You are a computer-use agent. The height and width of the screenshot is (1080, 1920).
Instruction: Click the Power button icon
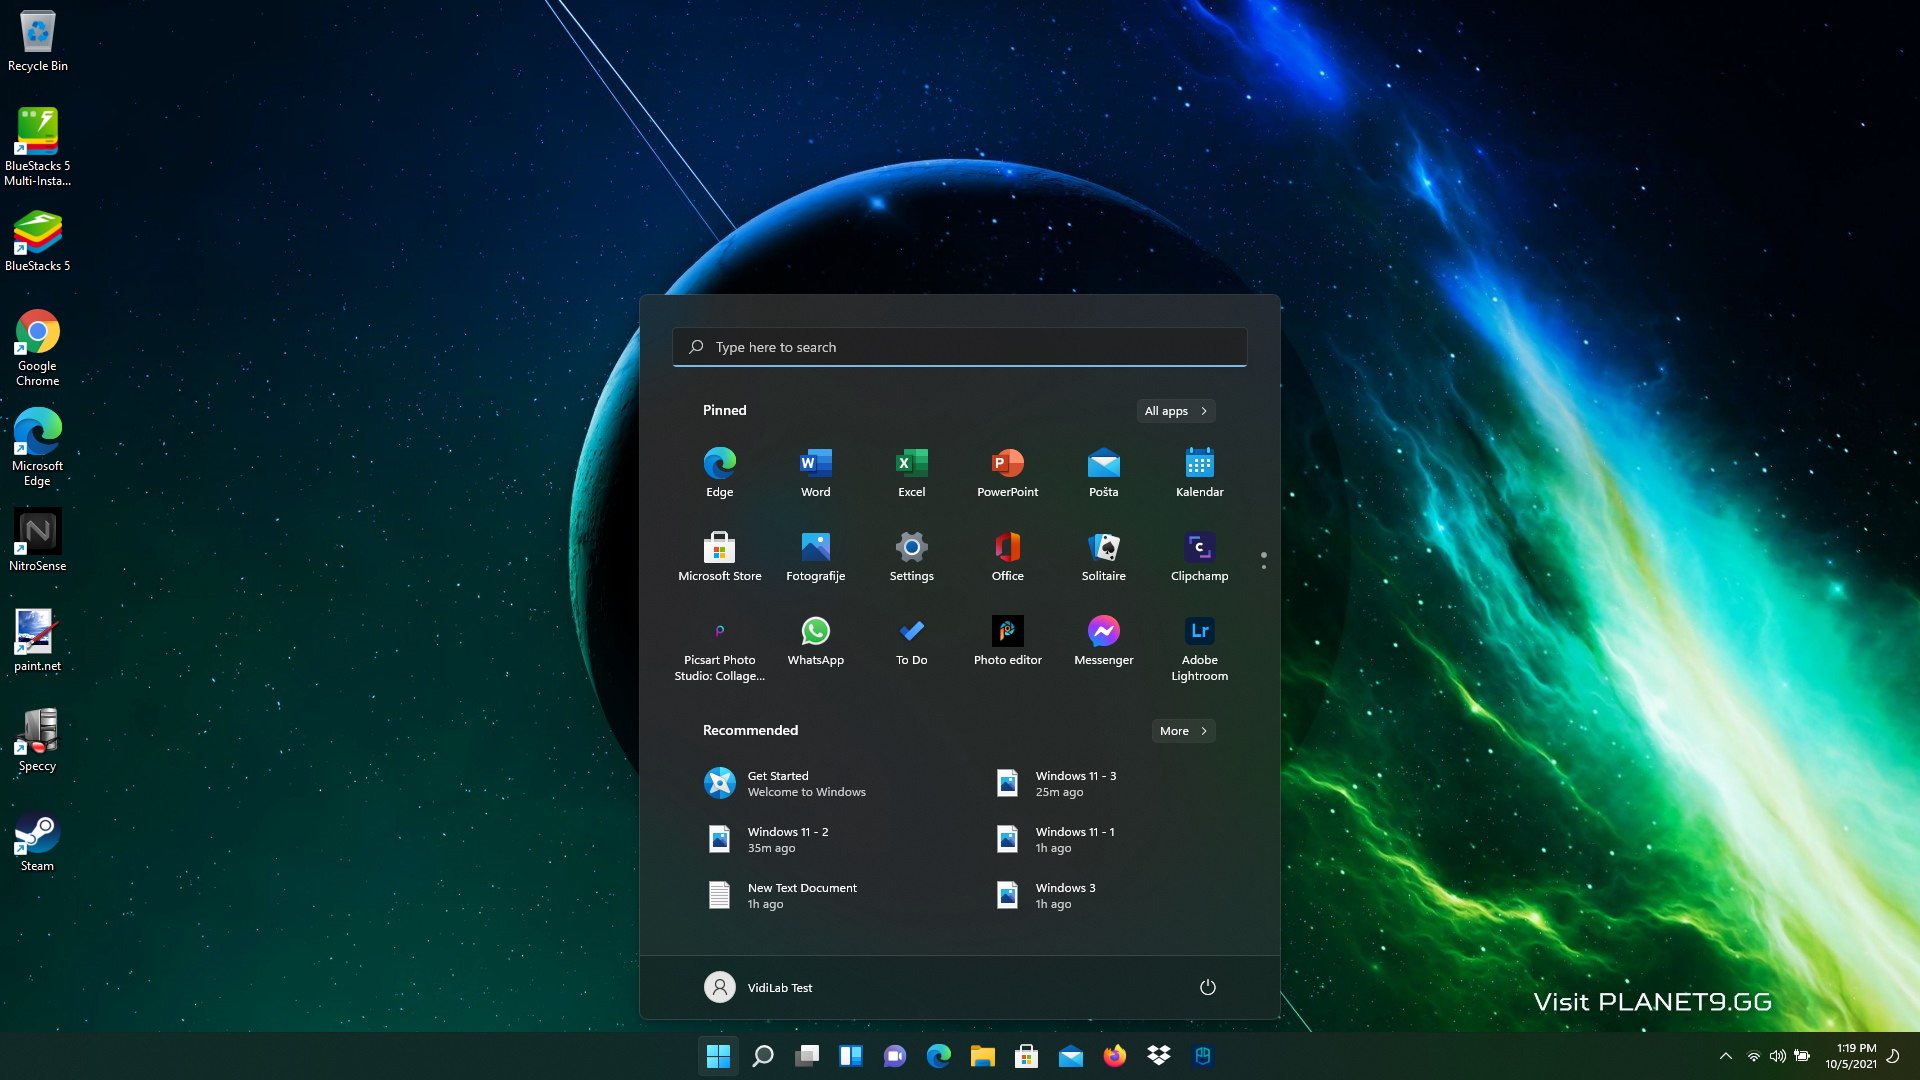pos(1207,987)
